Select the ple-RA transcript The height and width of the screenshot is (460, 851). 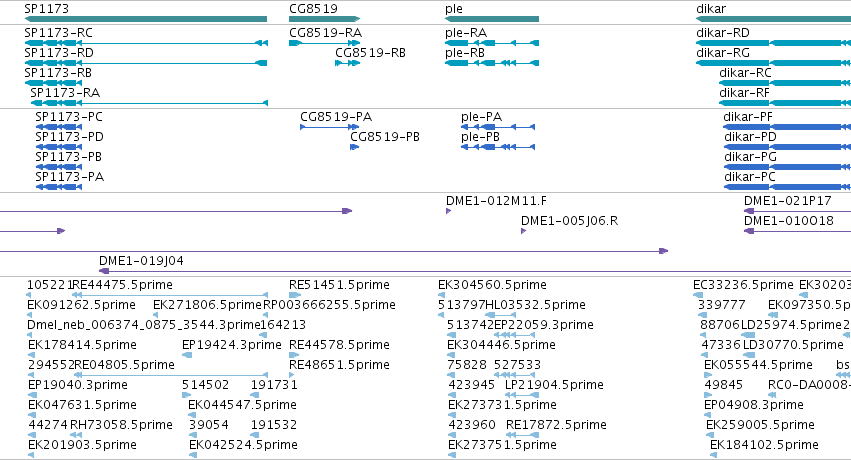[x=492, y=43]
